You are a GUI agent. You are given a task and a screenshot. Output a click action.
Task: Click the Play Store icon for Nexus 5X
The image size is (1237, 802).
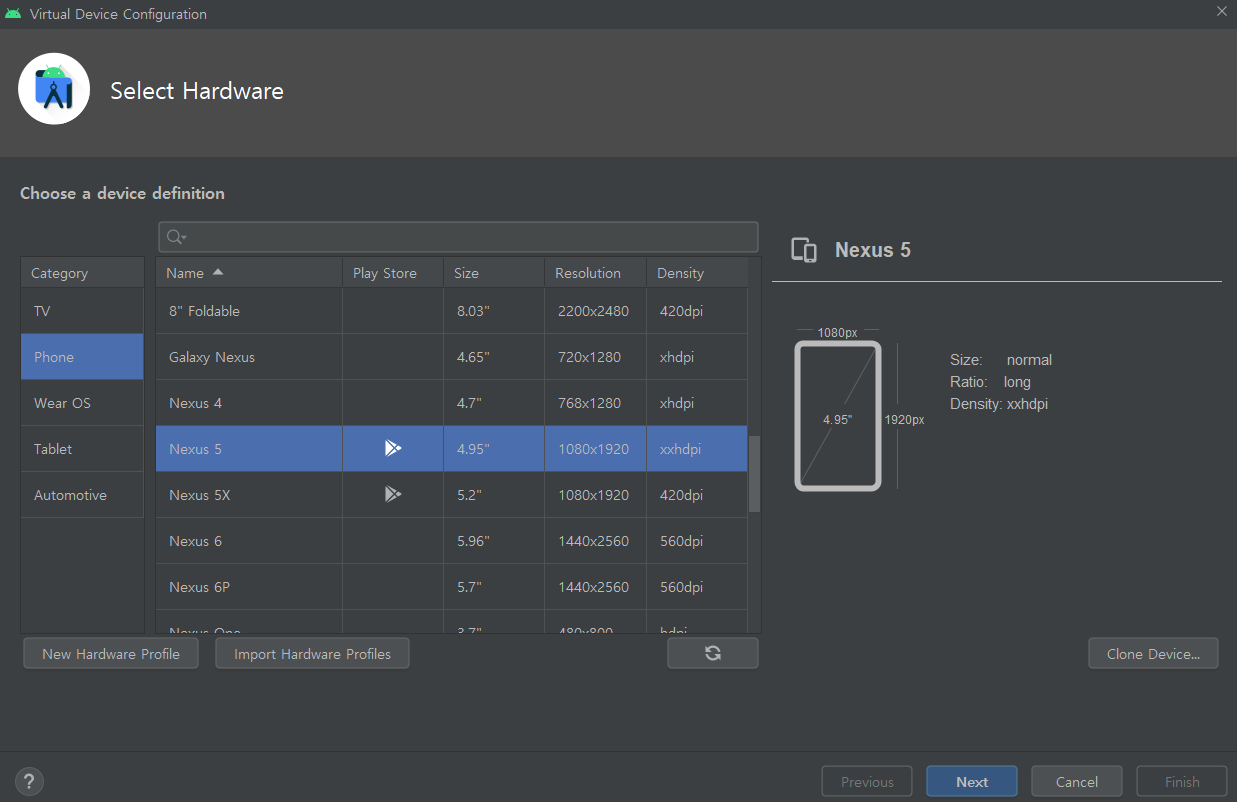[393, 495]
